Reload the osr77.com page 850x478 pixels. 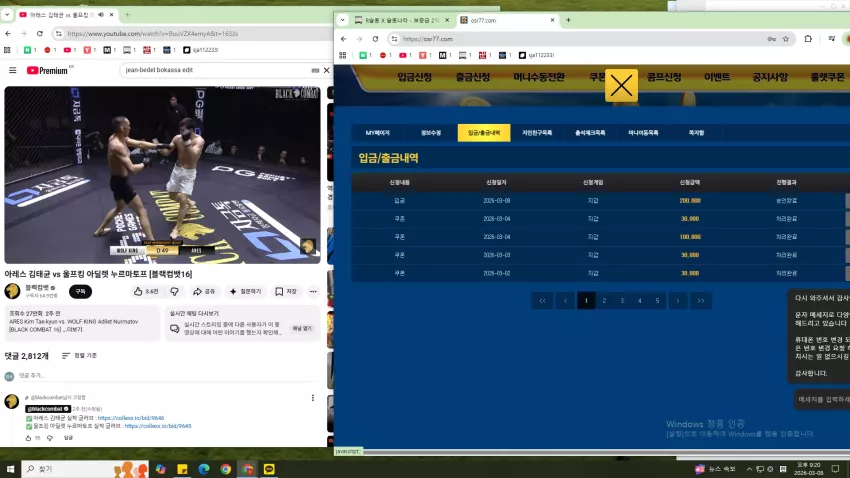click(375, 39)
